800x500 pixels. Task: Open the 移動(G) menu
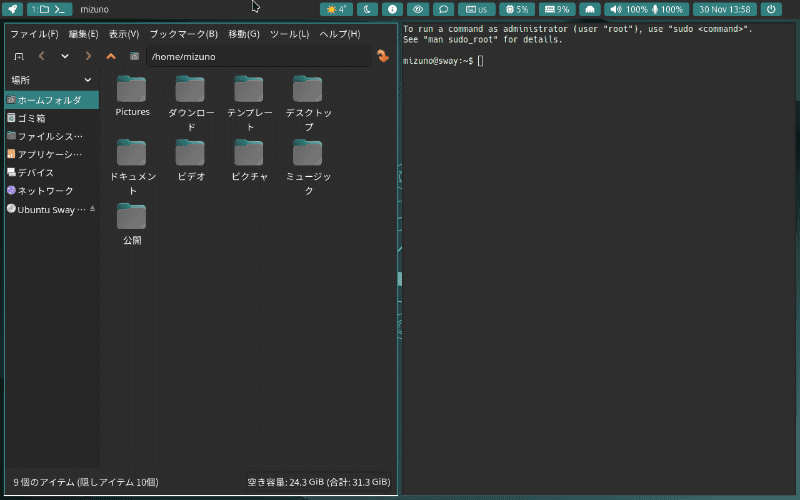click(x=244, y=34)
